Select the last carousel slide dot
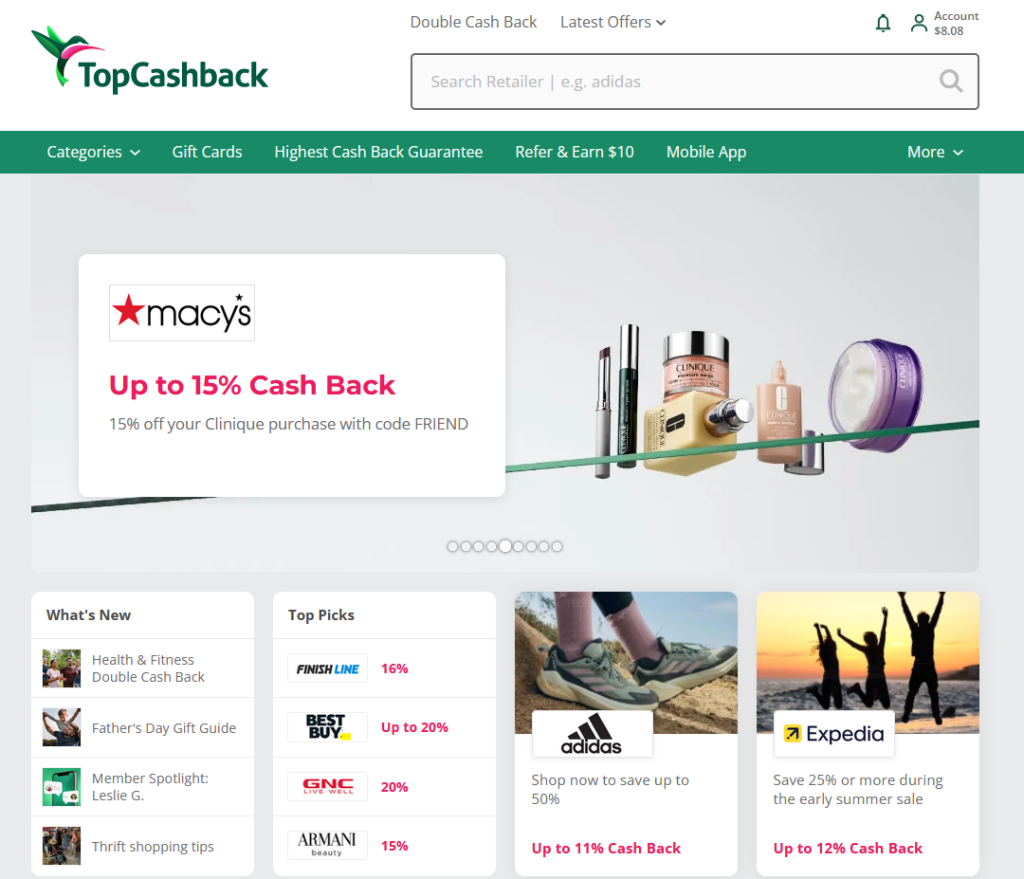This screenshot has width=1024, height=879. (x=556, y=547)
